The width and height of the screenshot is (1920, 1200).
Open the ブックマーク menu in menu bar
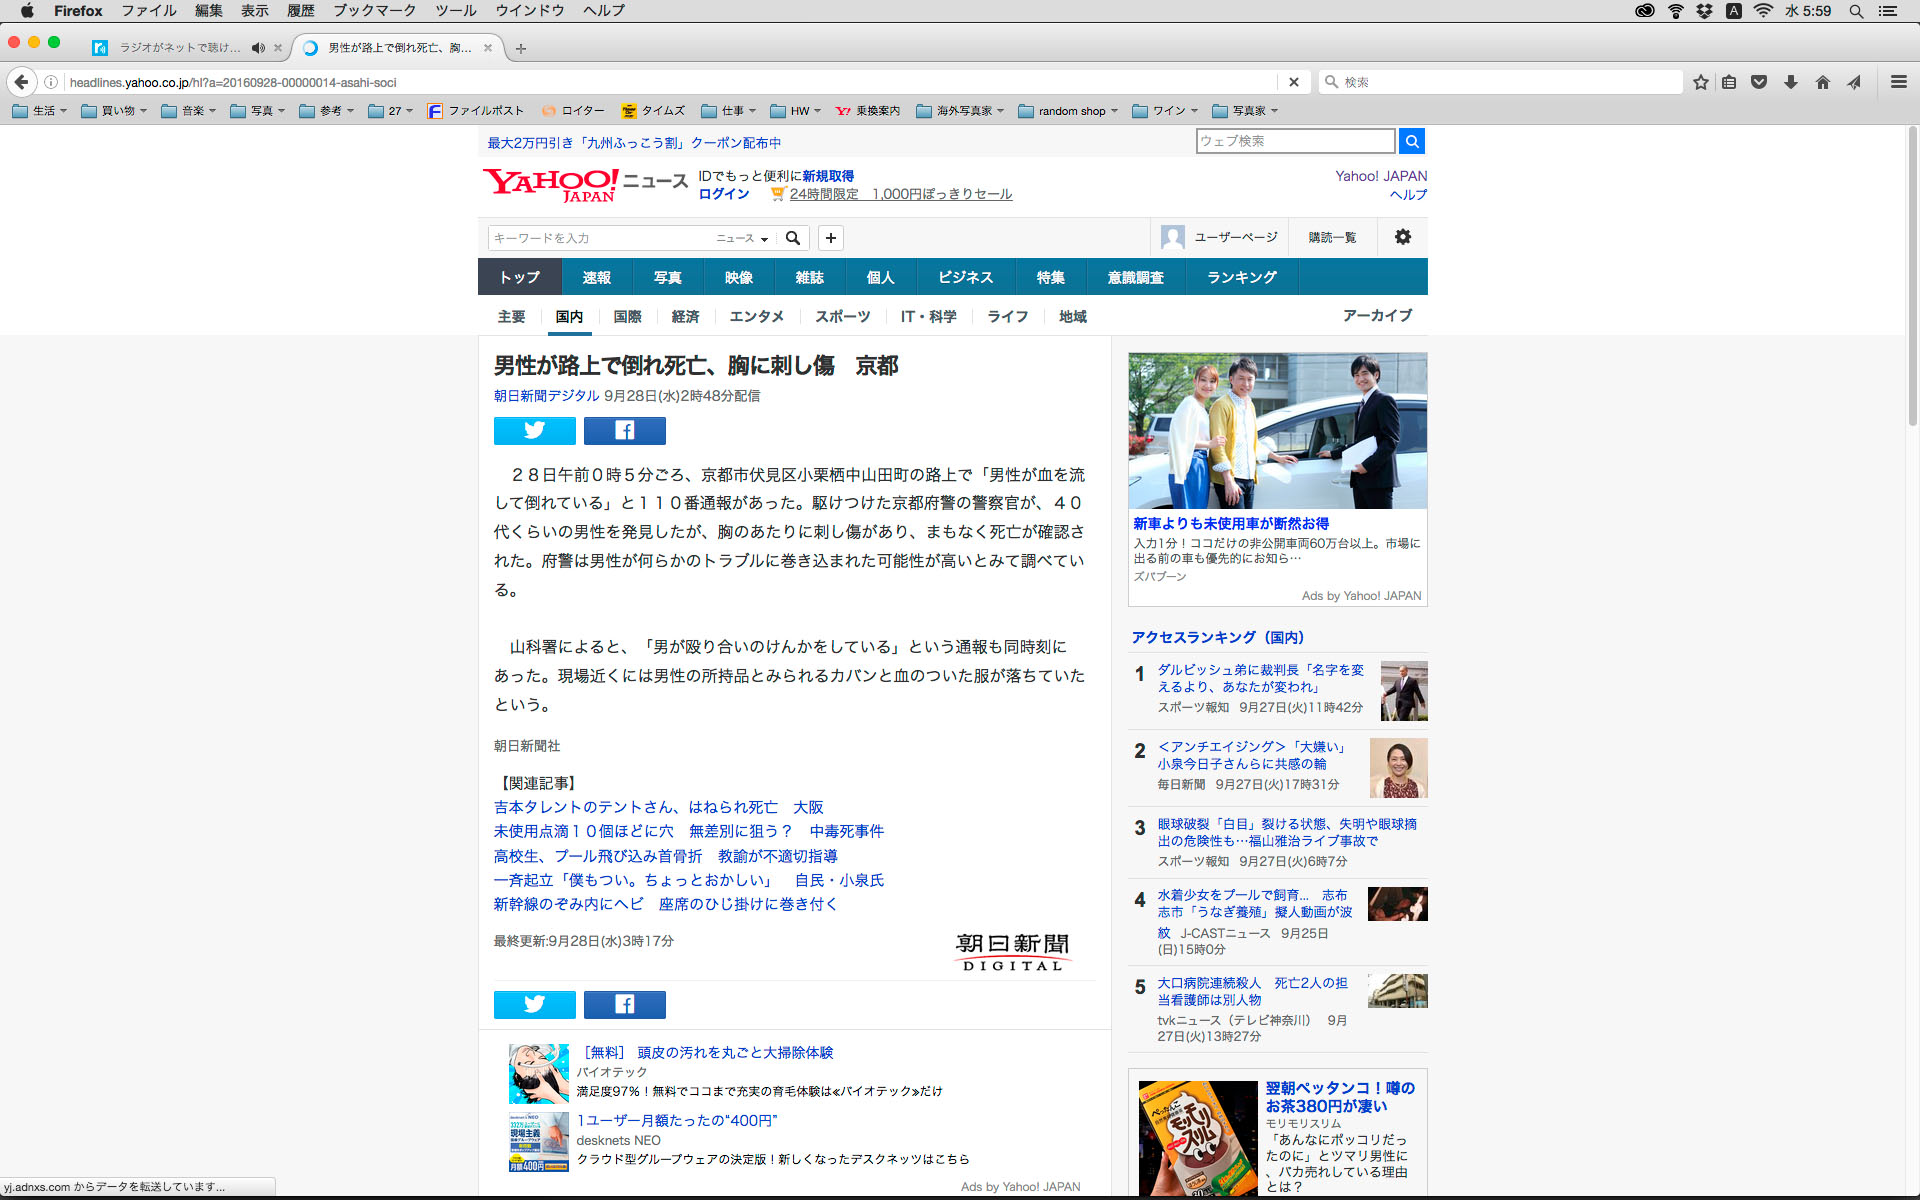click(374, 10)
